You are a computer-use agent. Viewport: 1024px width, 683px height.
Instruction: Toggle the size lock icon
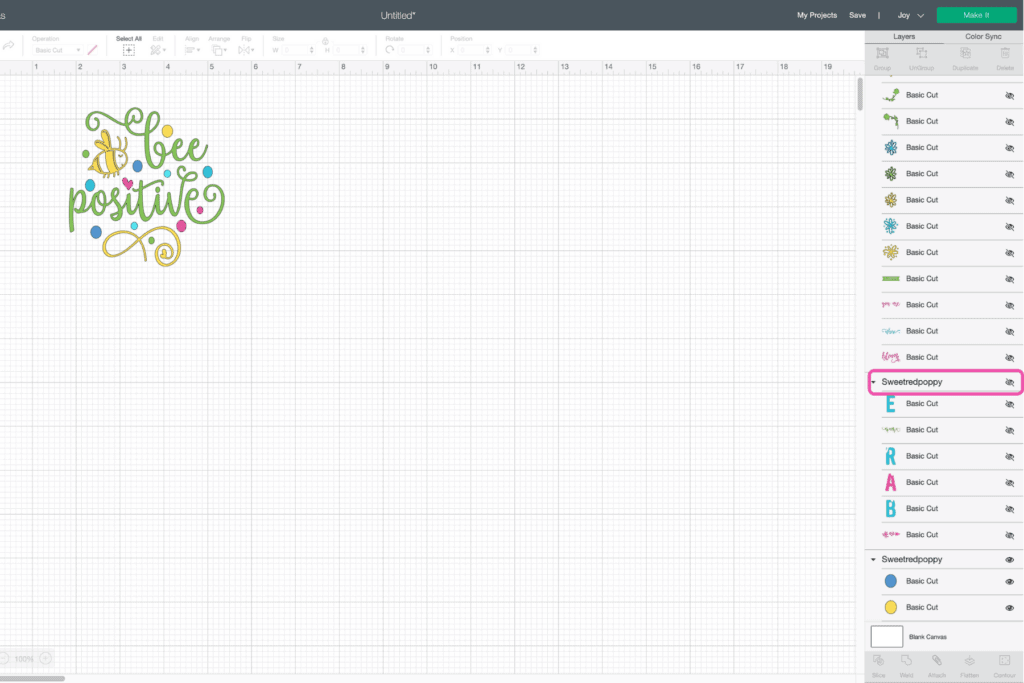coord(325,41)
